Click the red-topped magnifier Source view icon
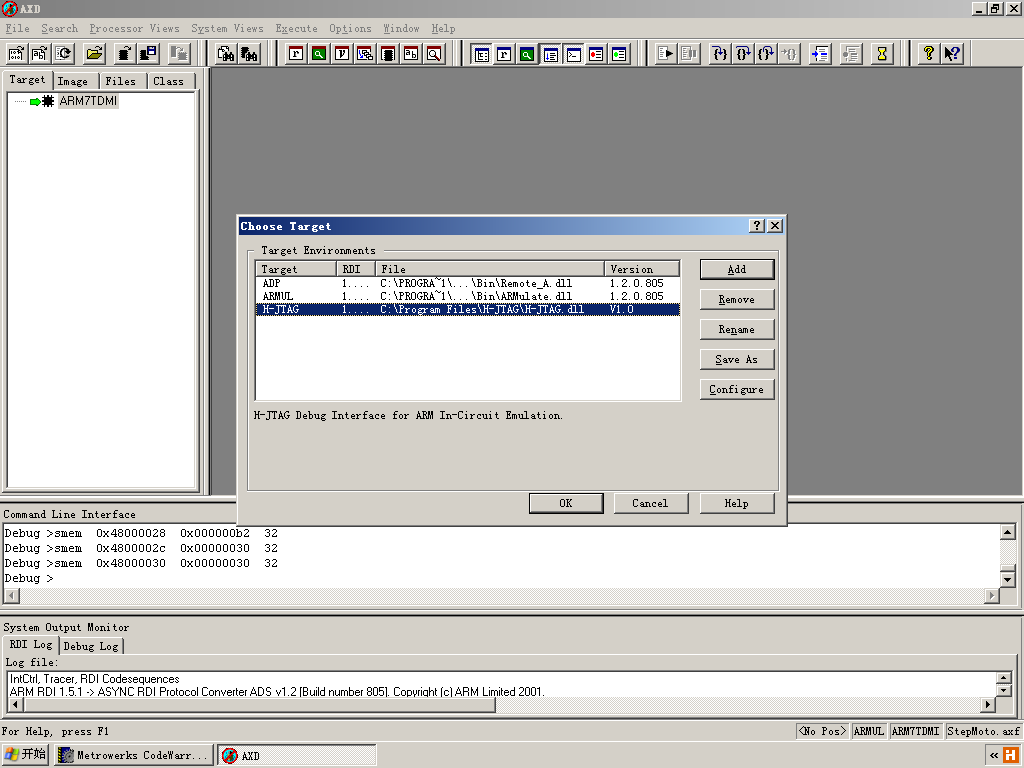 (434, 54)
